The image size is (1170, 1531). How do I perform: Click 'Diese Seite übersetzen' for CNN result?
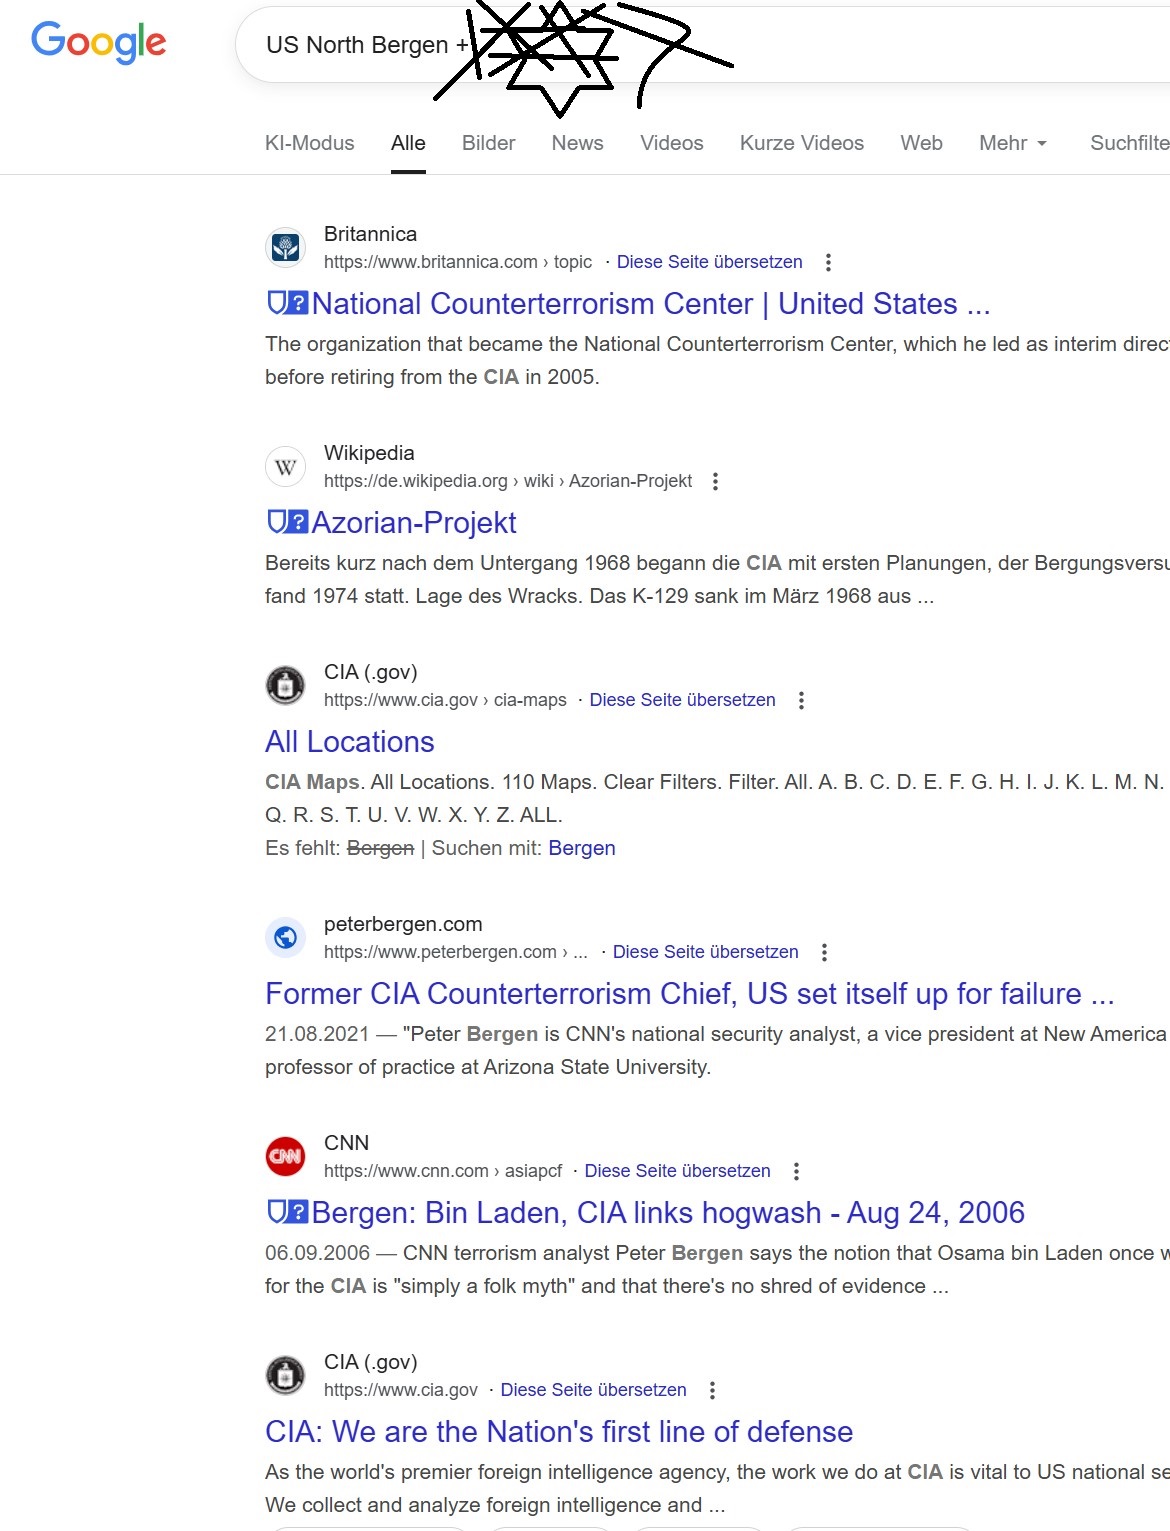point(677,1171)
